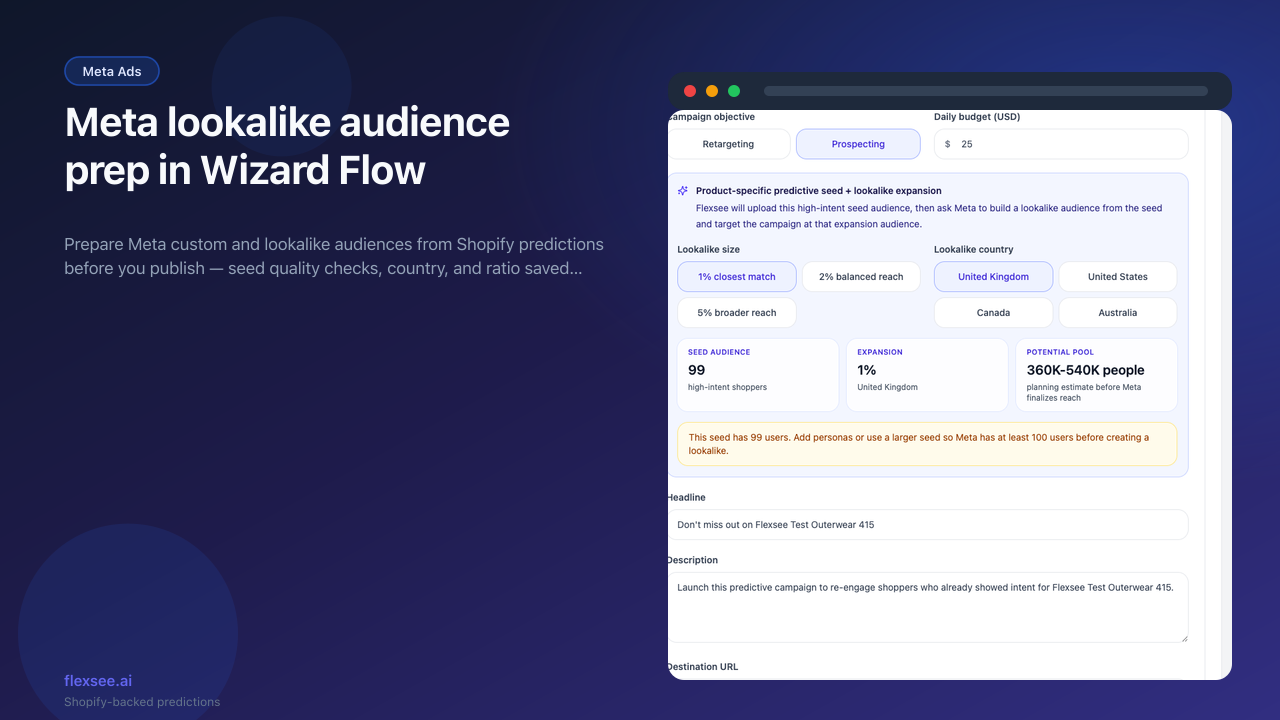The height and width of the screenshot is (720, 1280).
Task: Click the browser address bar
Action: [986, 91]
